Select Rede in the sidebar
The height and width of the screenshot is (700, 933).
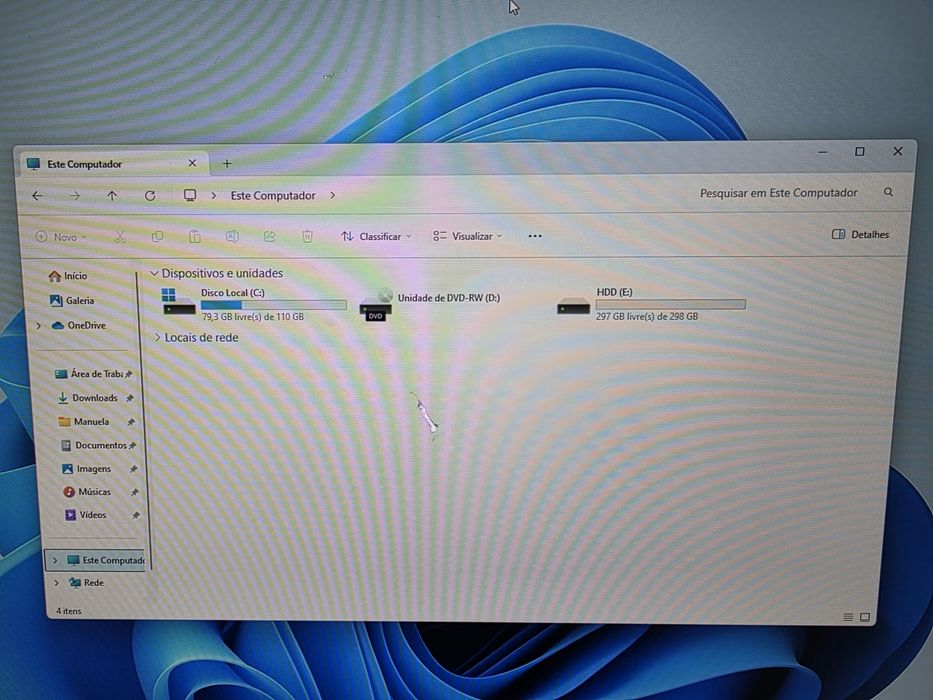(x=86, y=583)
